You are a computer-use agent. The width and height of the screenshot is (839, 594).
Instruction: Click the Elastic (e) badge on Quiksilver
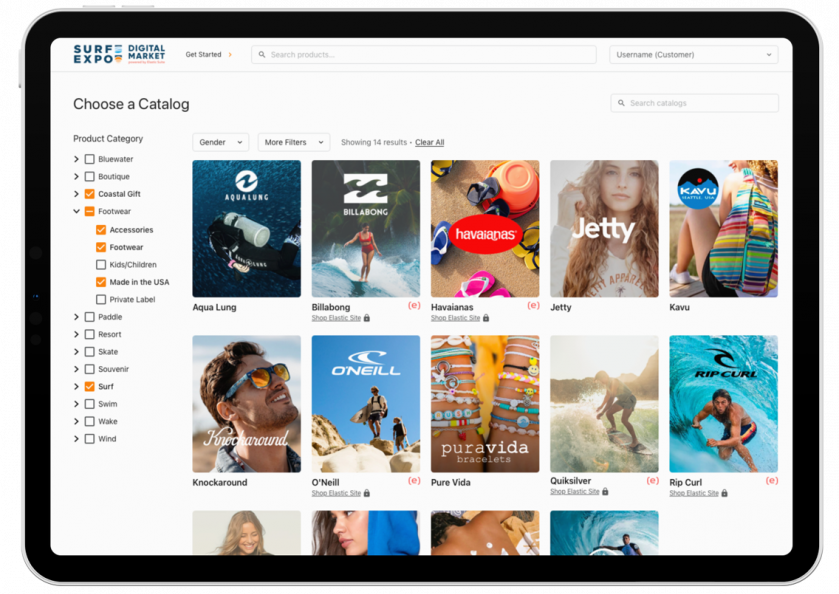point(653,481)
